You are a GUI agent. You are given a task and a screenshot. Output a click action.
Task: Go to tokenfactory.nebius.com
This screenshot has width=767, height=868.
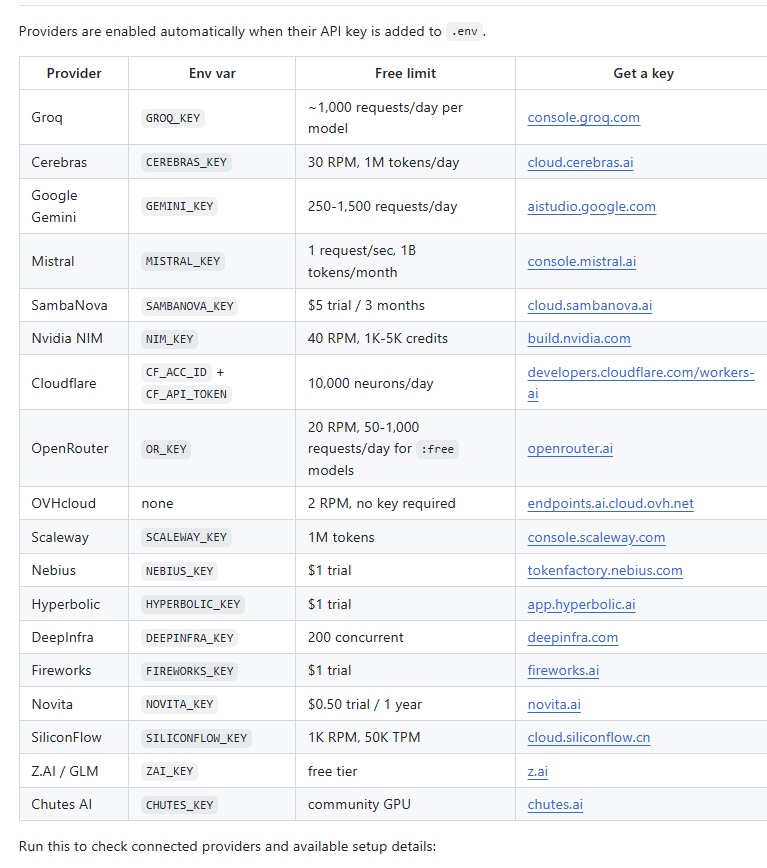(x=605, y=570)
